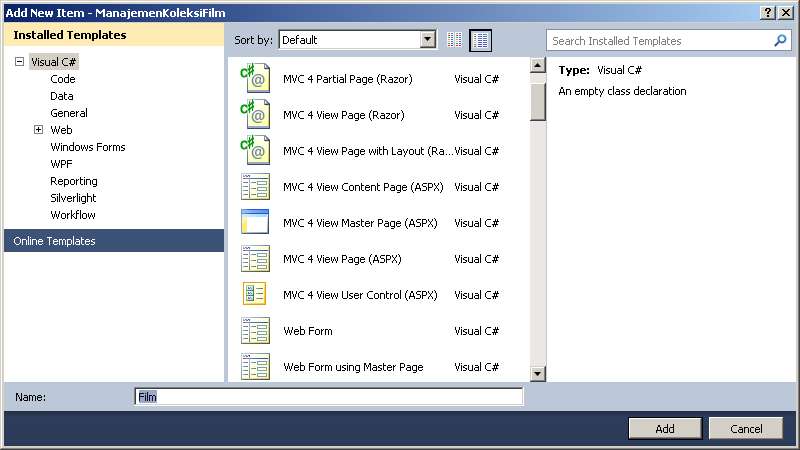Expand the Web tree node
The height and width of the screenshot is (450, 800).
(x=39, y=130)
